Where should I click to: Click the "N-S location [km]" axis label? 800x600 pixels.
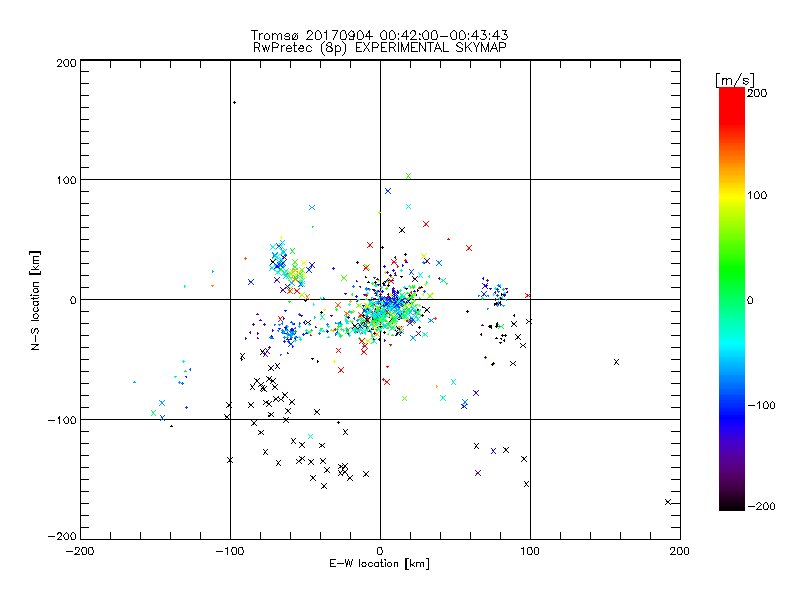[x=35, y=301]
